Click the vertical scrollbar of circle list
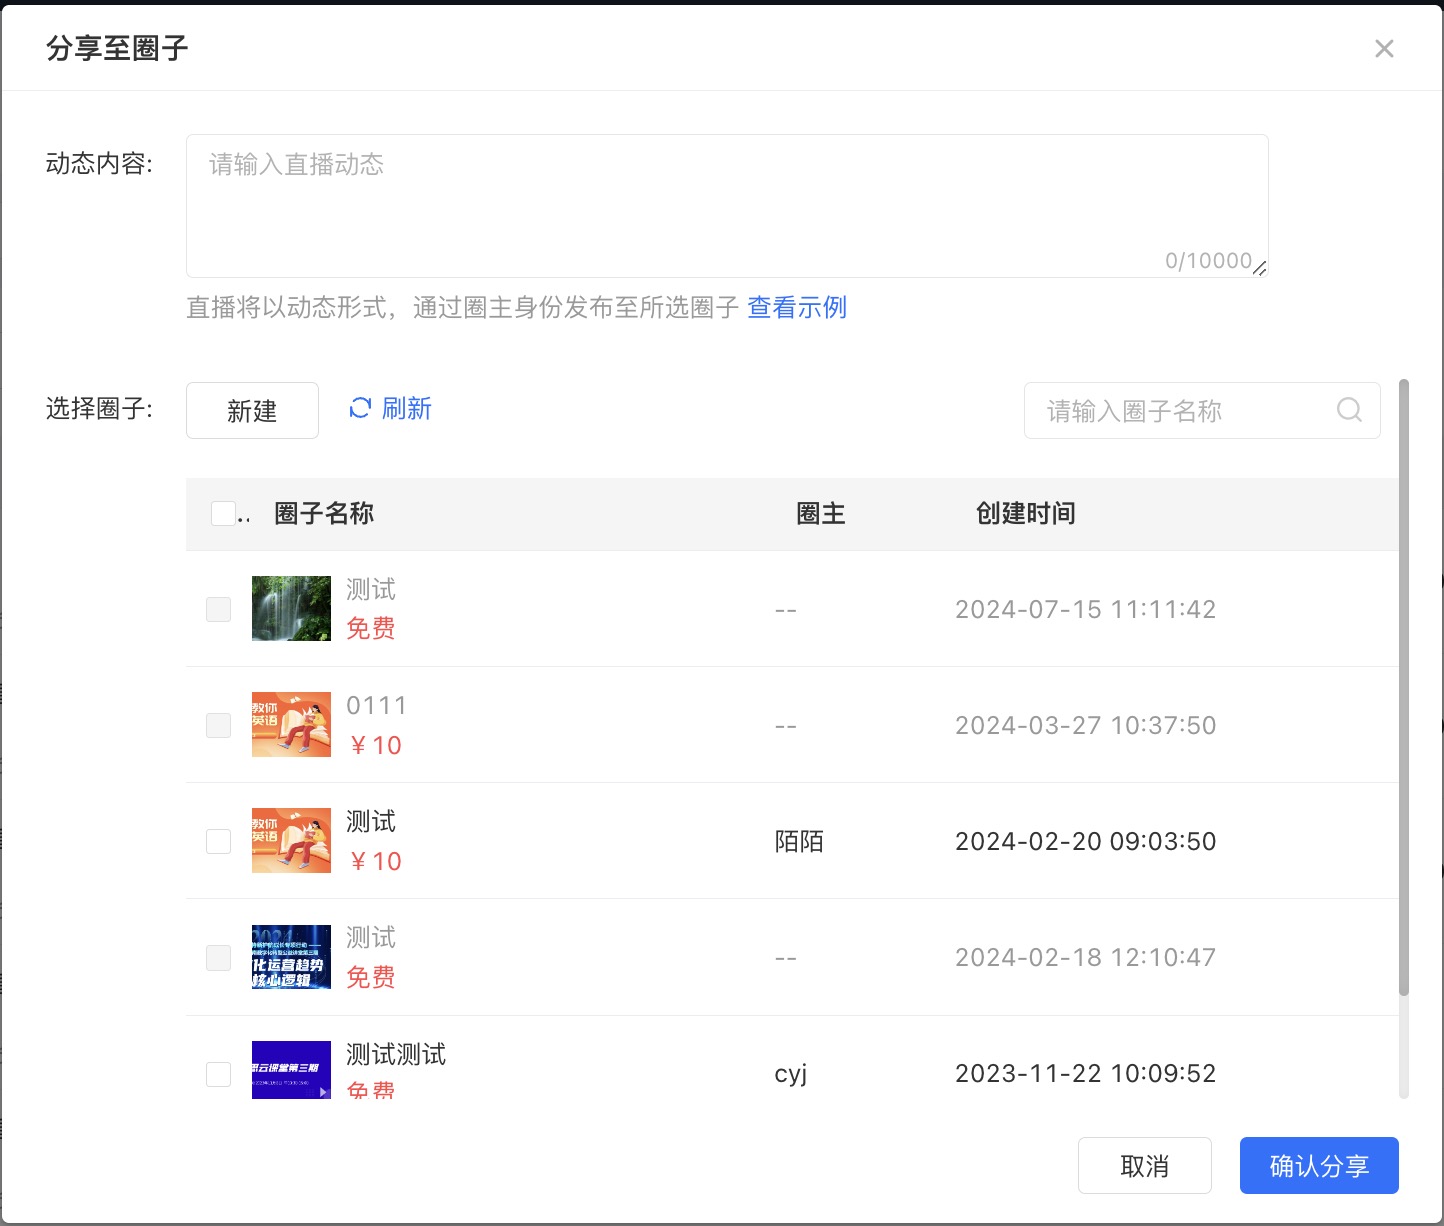1444x1226 pixels. click(1403, 688)
